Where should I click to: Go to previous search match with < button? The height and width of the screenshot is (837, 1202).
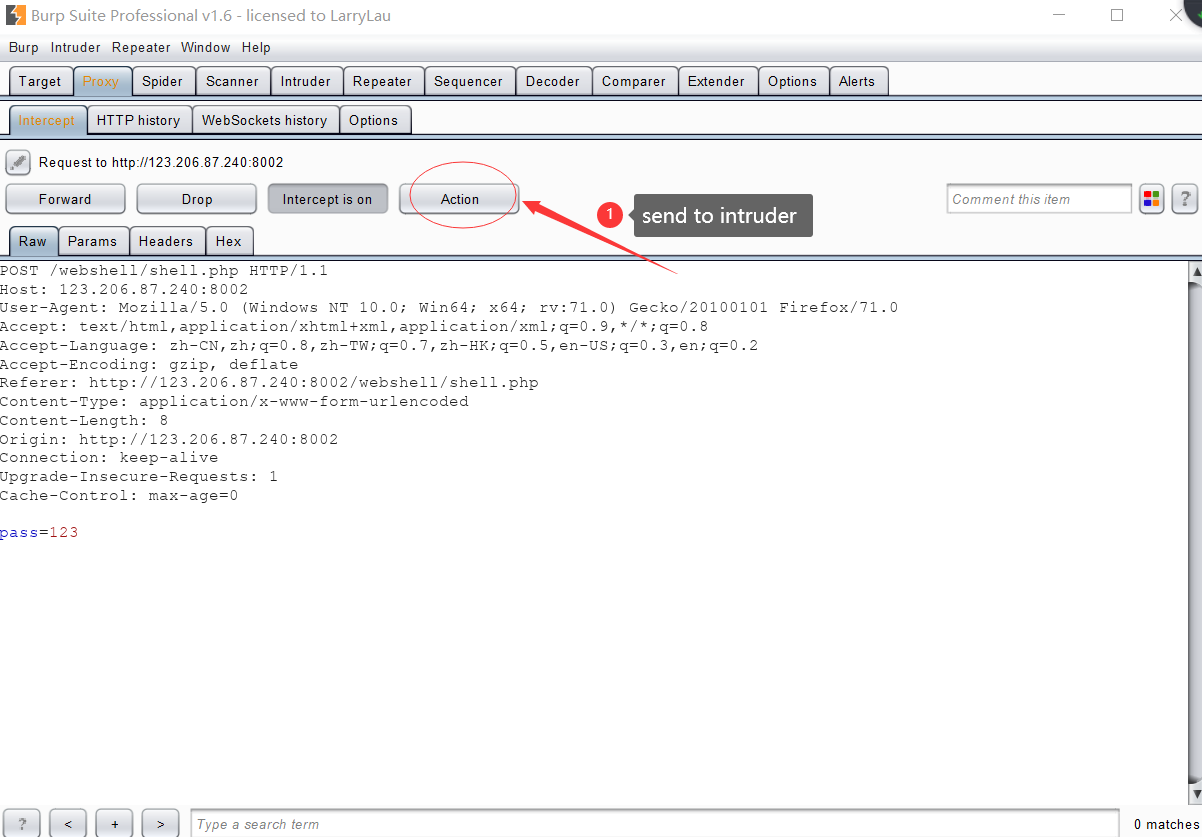pyautogui.click(x=68, y=824)
